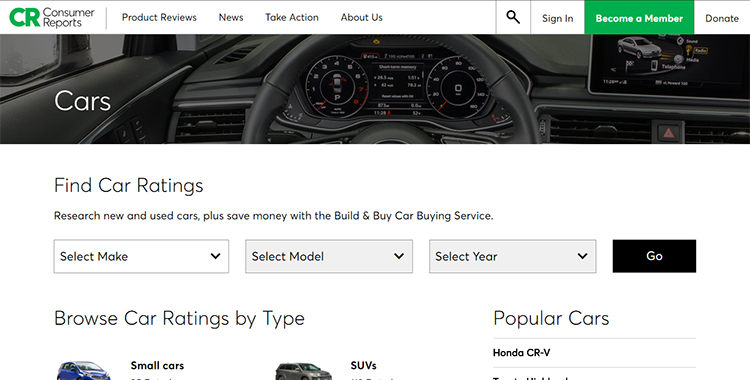Open the Take Action menu

coord(292,17)
